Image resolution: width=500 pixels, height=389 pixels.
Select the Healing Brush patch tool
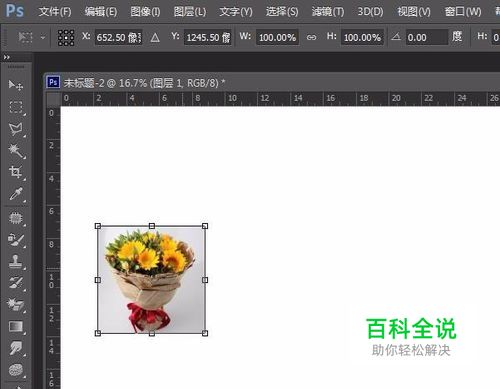tap(16, 218)
